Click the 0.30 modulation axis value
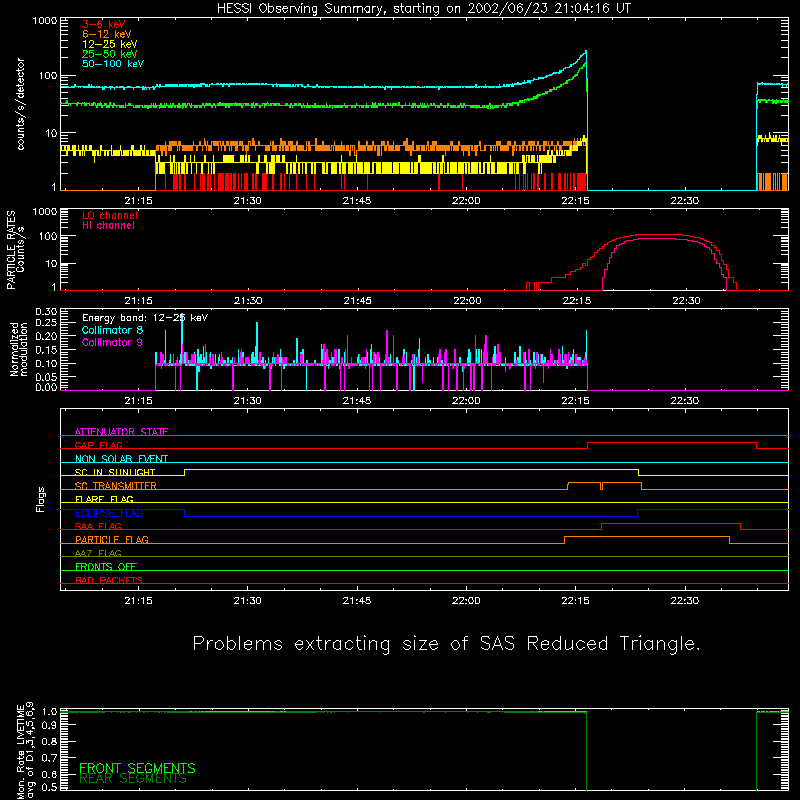 click(46, 311)
